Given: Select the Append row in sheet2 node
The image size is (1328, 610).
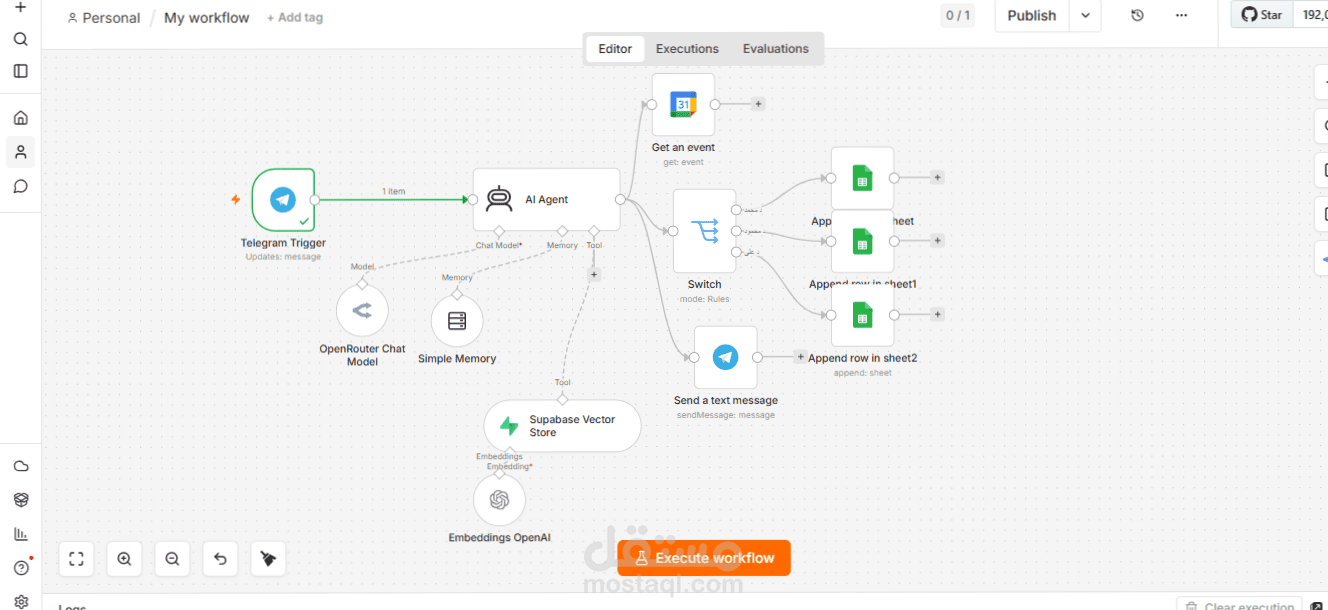Looking at the screenshot, I should [x=862, y=315].
